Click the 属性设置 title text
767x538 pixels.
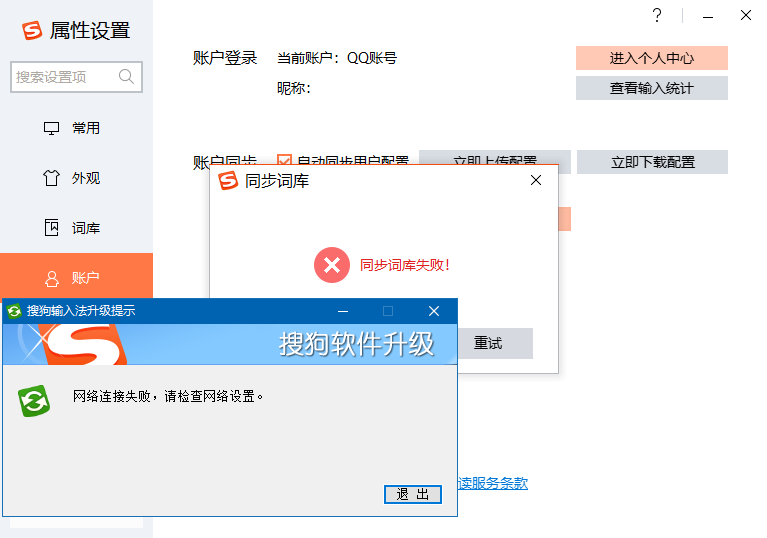click(90, 30)
